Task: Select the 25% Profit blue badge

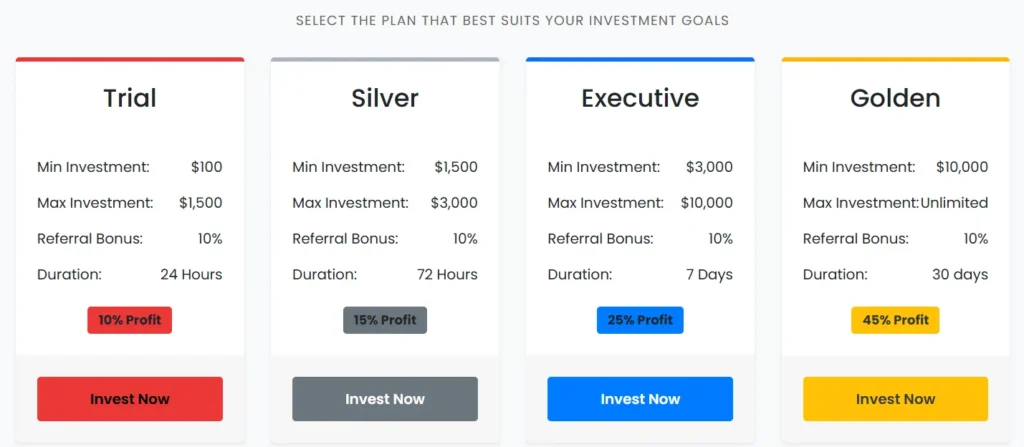Action: pyautogui.click(x=640, y=320)
